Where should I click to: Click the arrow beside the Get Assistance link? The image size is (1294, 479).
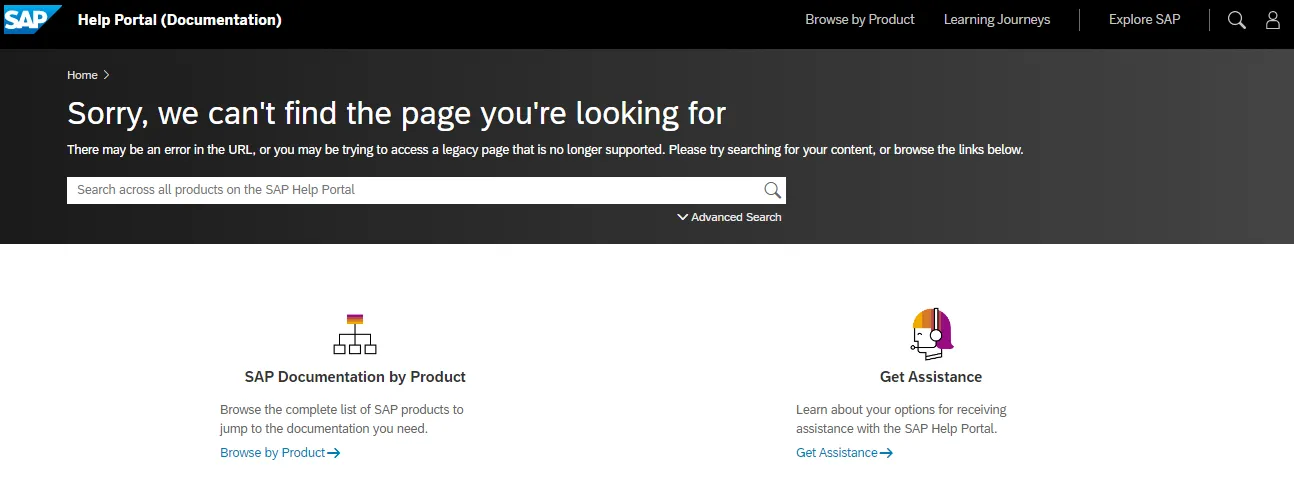tap(886, 453)
